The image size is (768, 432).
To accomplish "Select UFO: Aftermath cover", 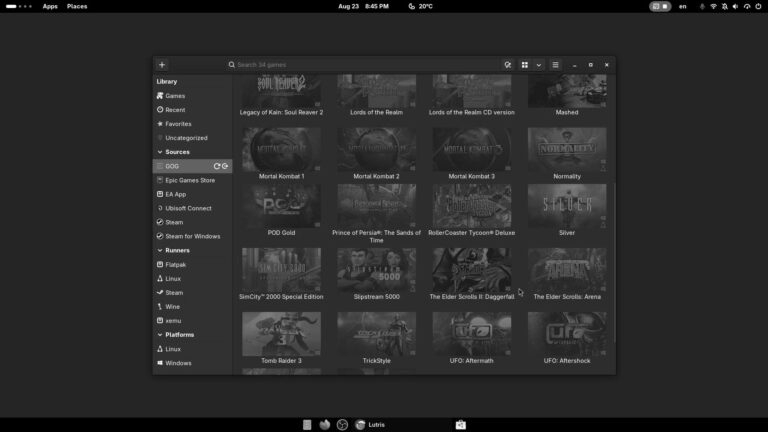I will pos(472,334).
